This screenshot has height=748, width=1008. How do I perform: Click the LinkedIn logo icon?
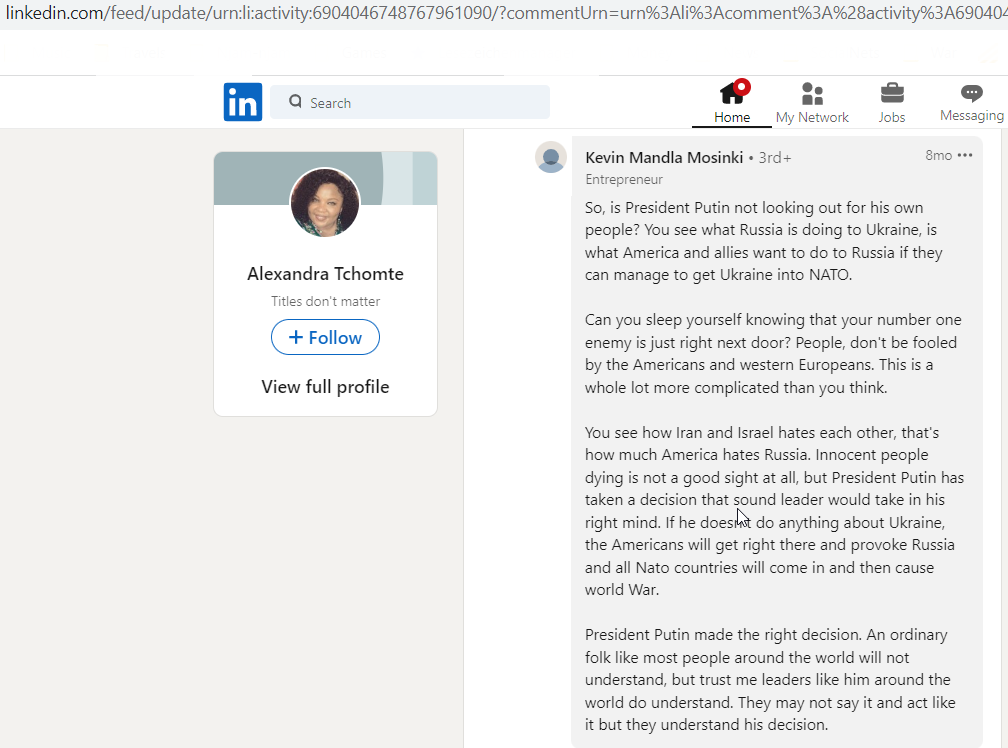[x=243, y=102]
